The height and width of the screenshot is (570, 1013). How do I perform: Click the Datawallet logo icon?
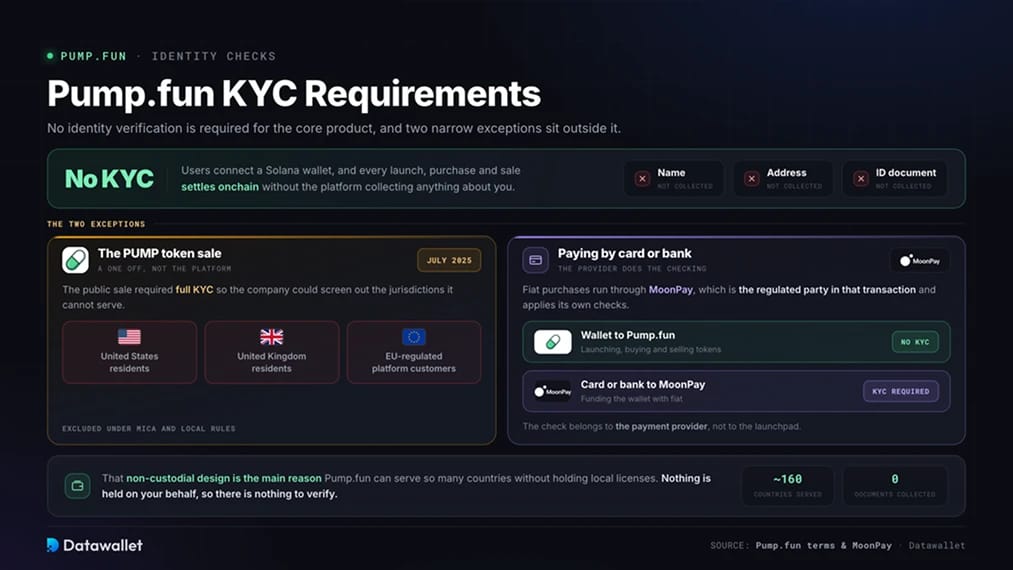tap(53, 545)
